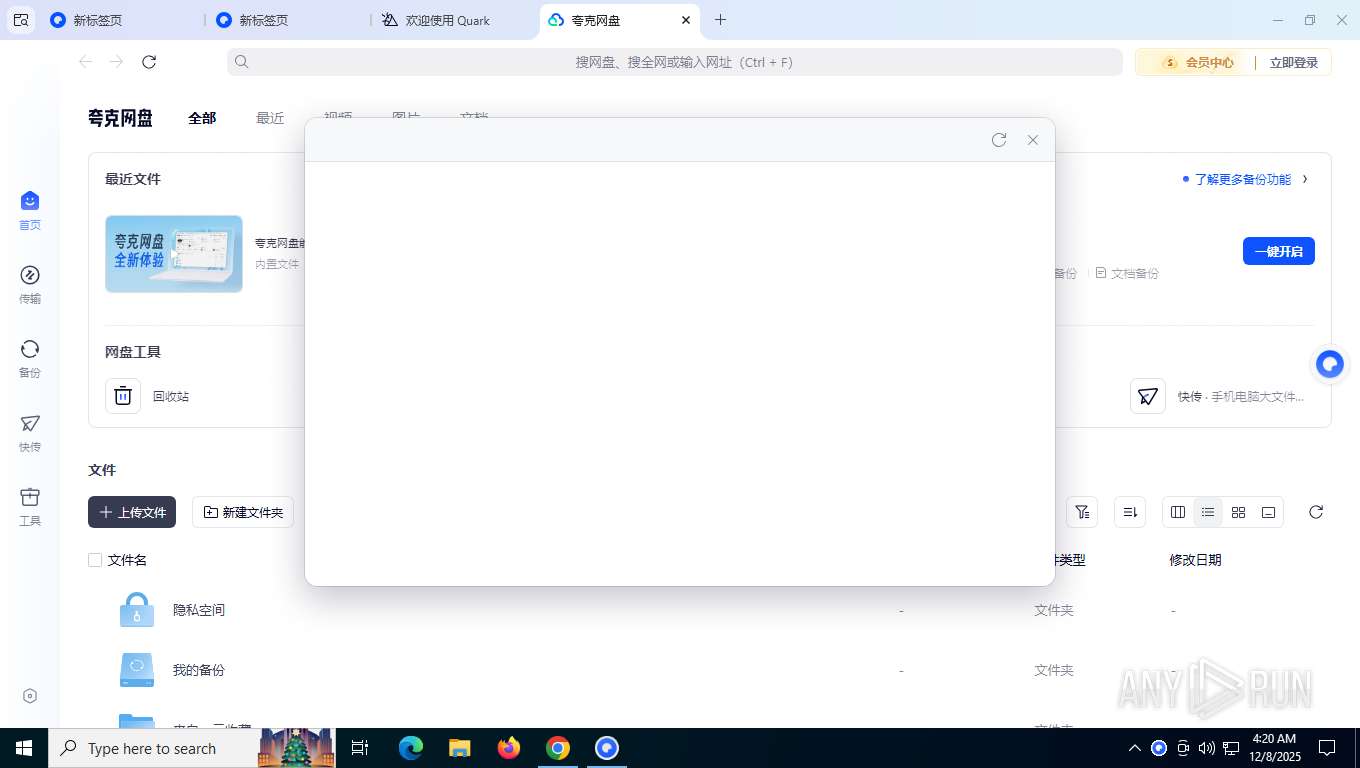1360x768 pixels.
Task: Switch to large preview view icon
Action: click(1268, 512)
